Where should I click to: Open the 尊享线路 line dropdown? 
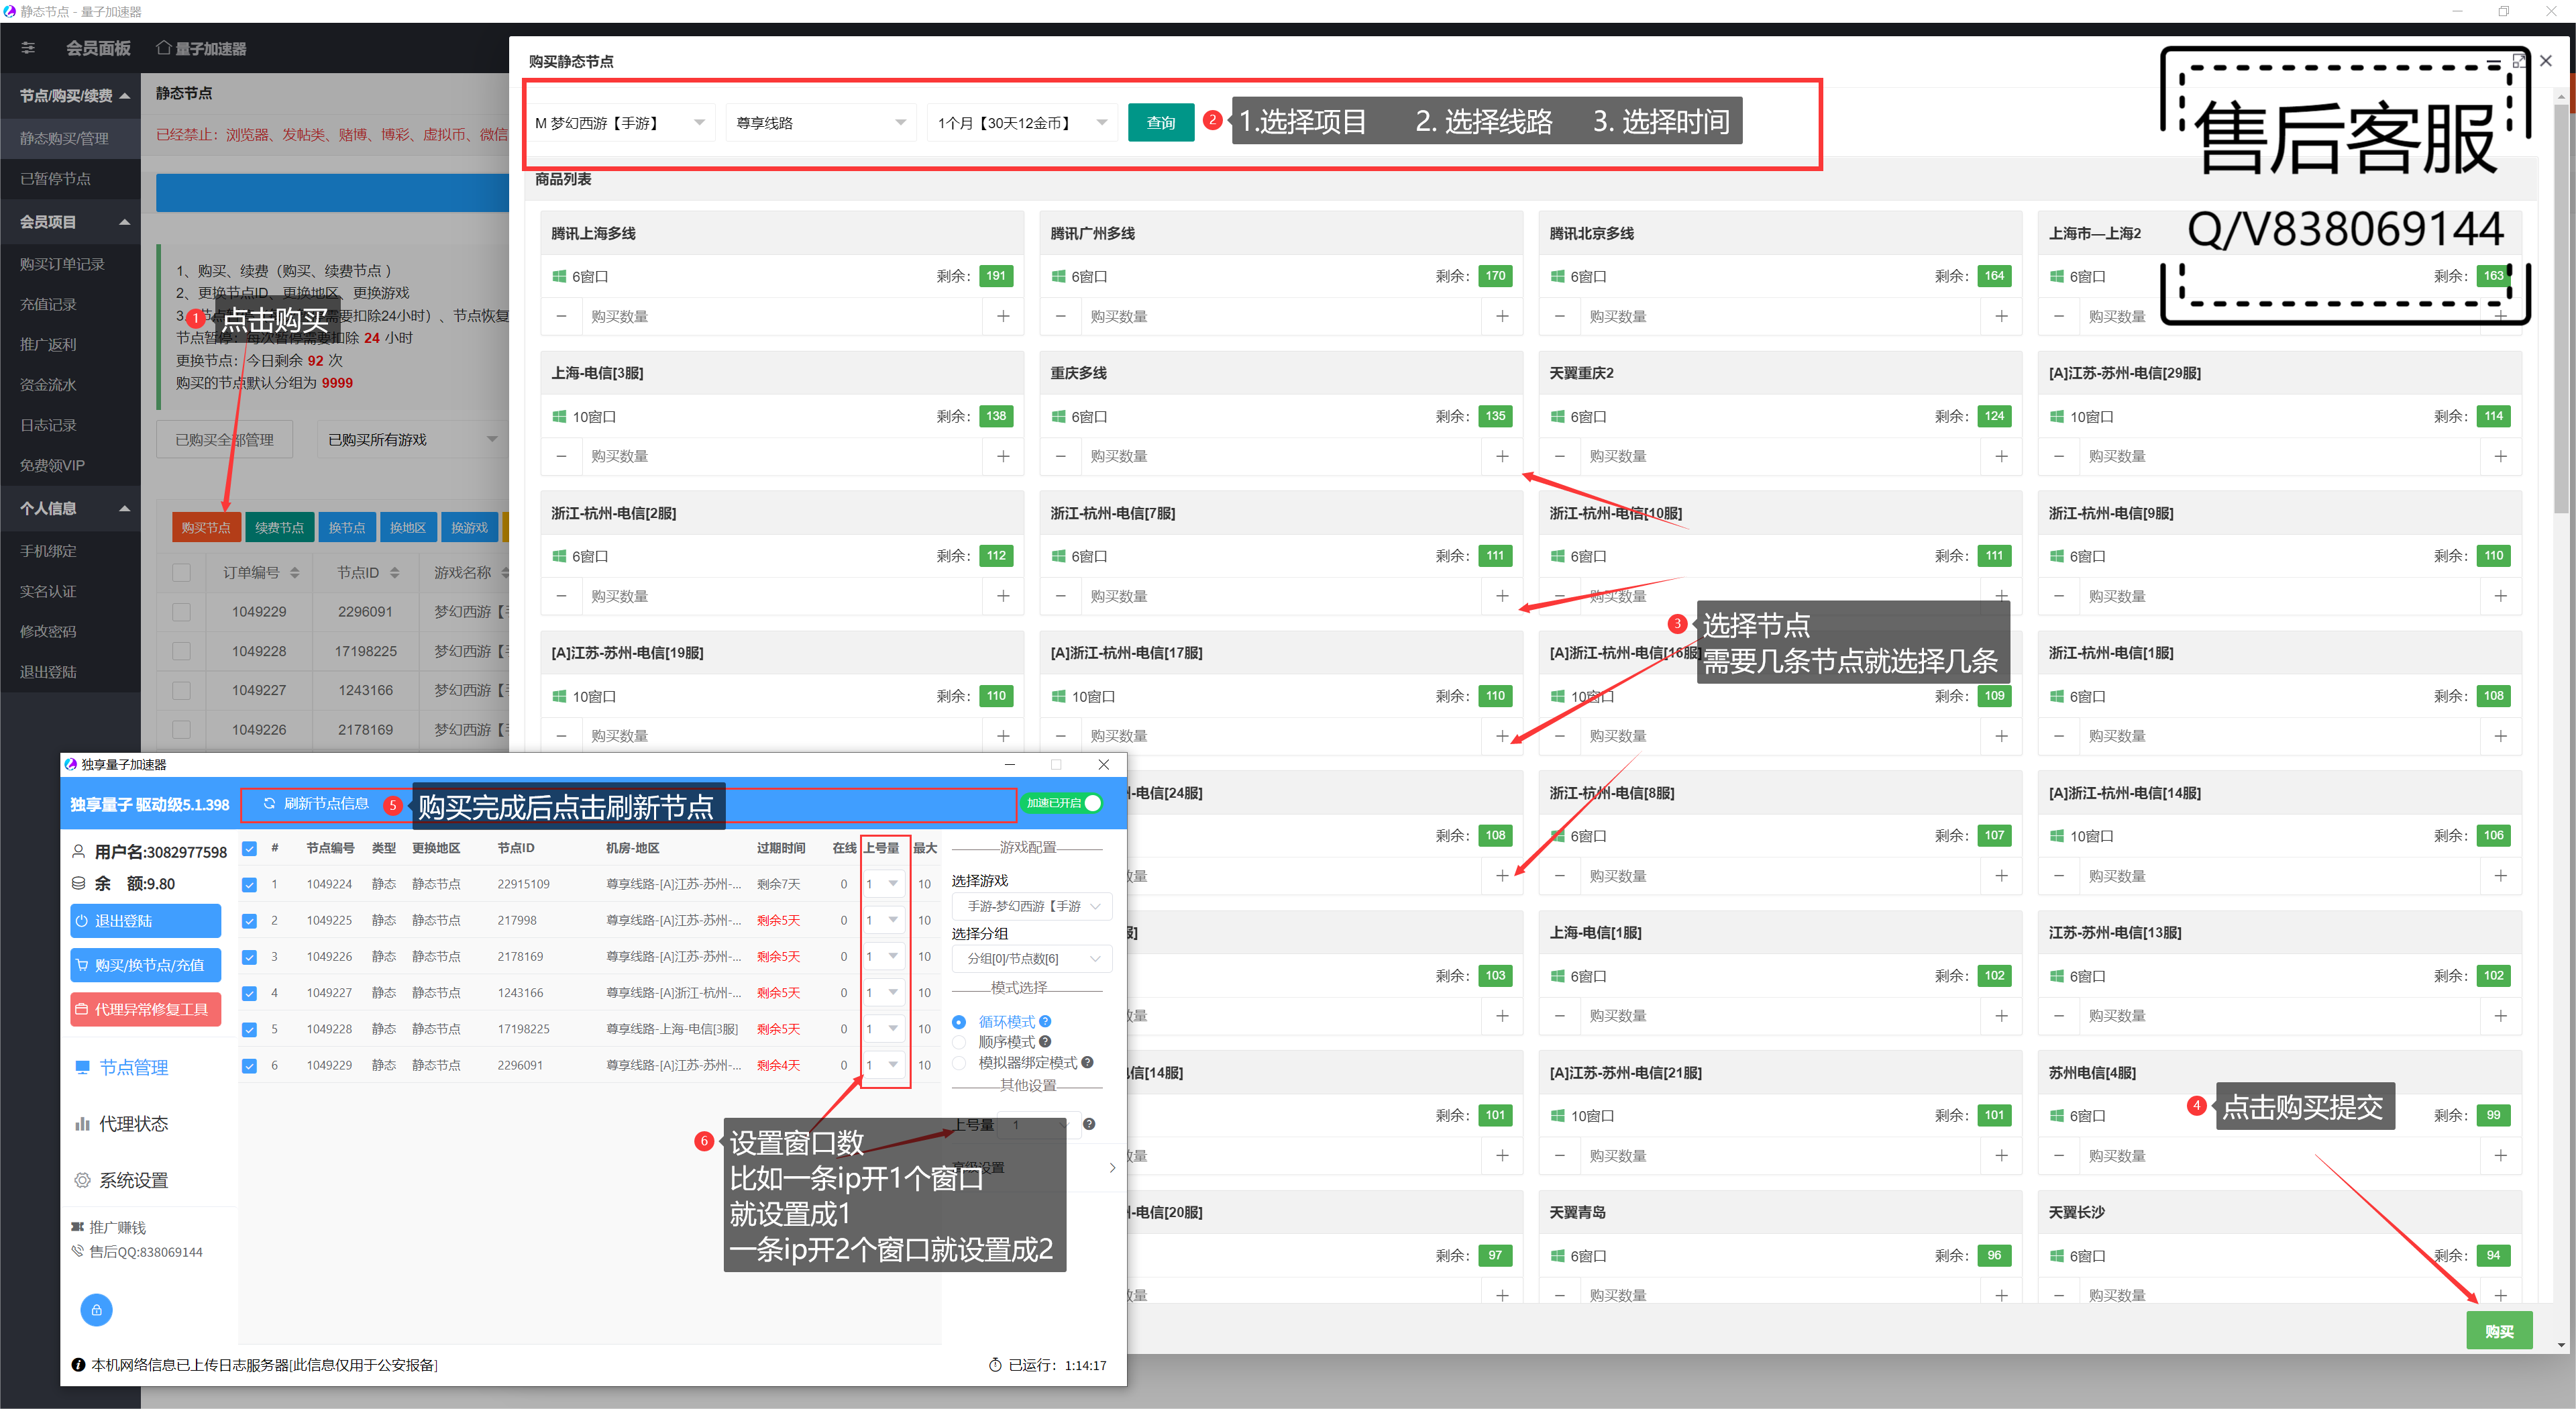pyautogui.click(x=820, y=123)
